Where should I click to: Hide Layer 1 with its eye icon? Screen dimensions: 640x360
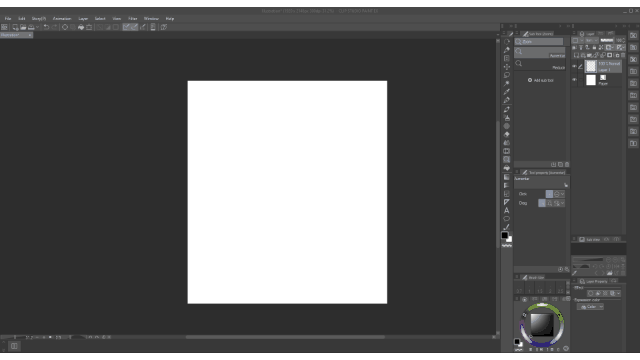[575, 66]
